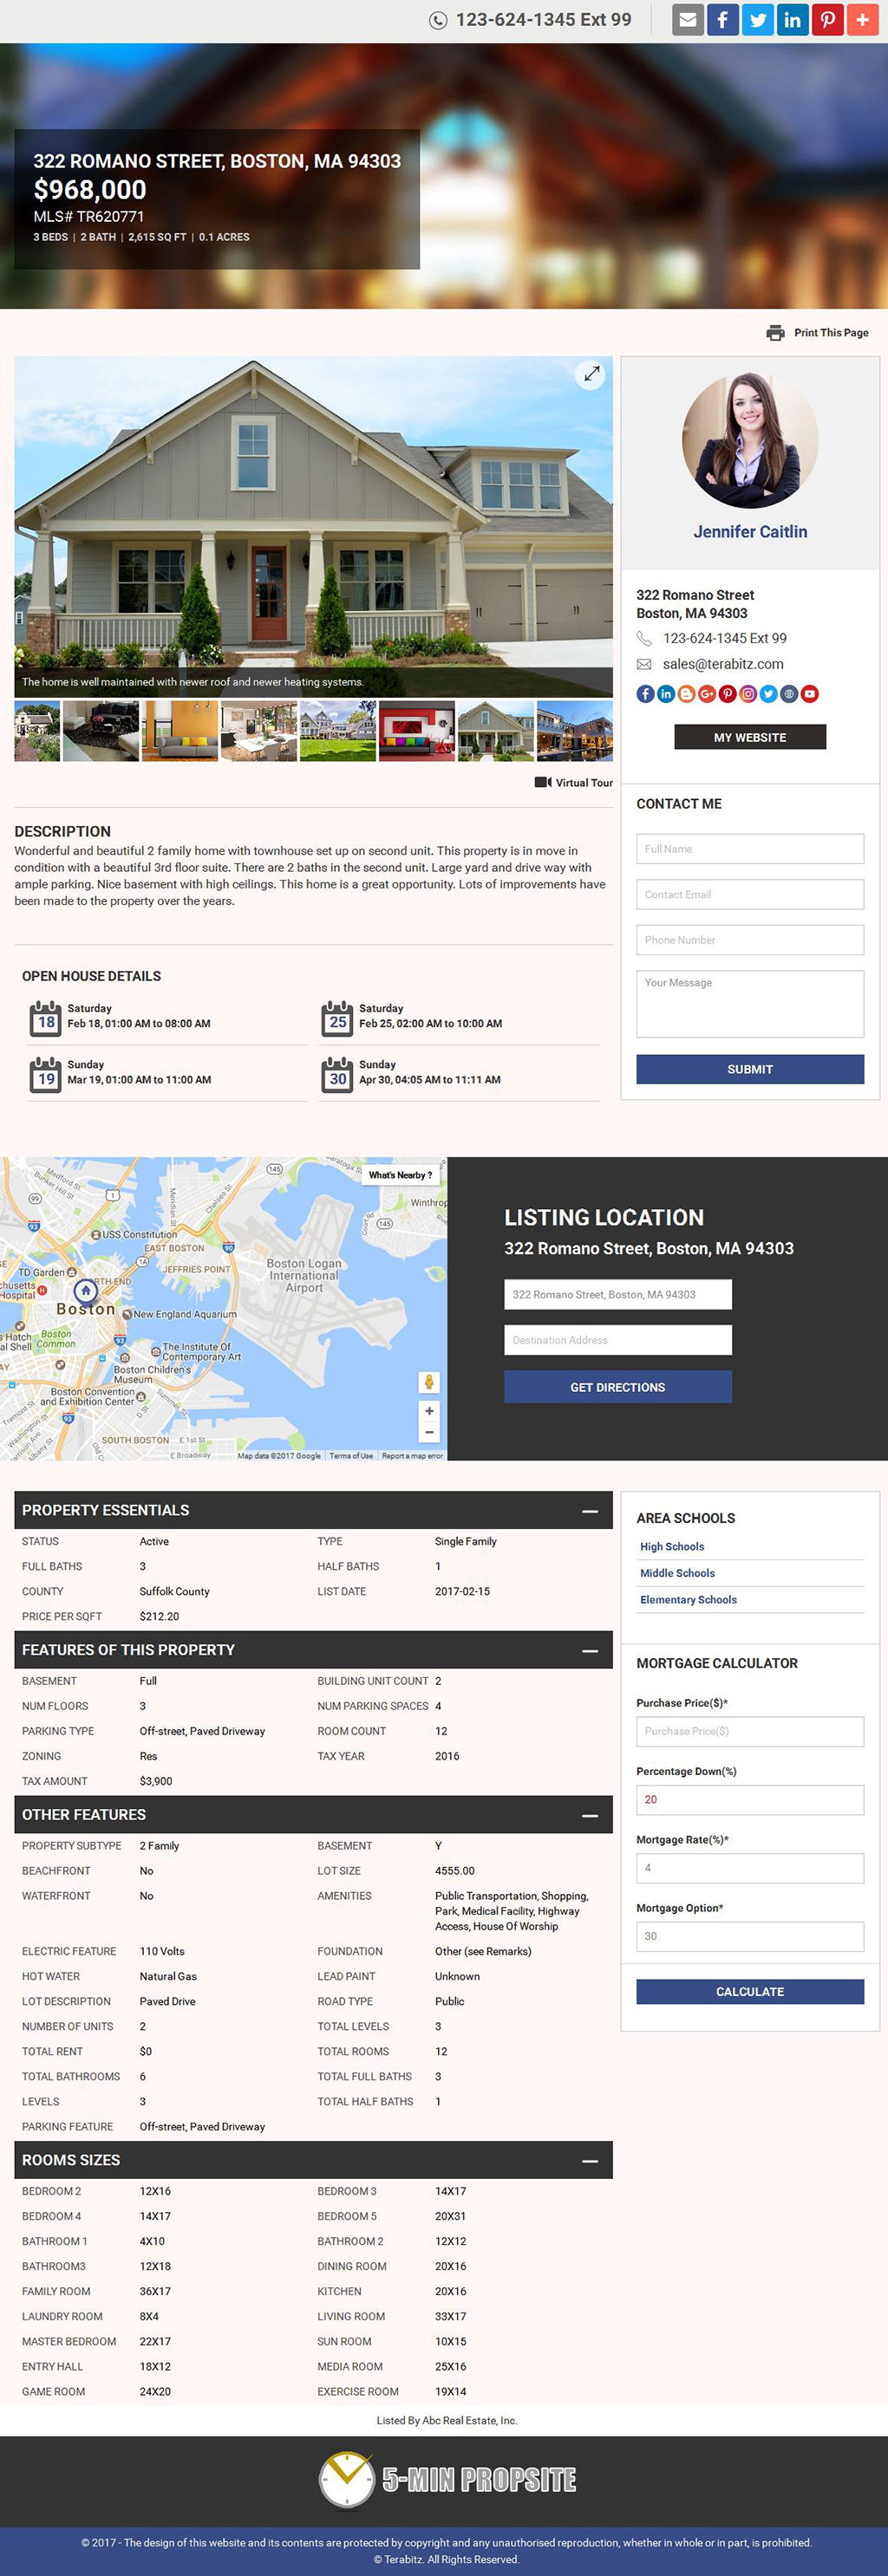Share listing on Facebook from top bar
Viewport: 888px width, 2576px height.
pos(723,20)
